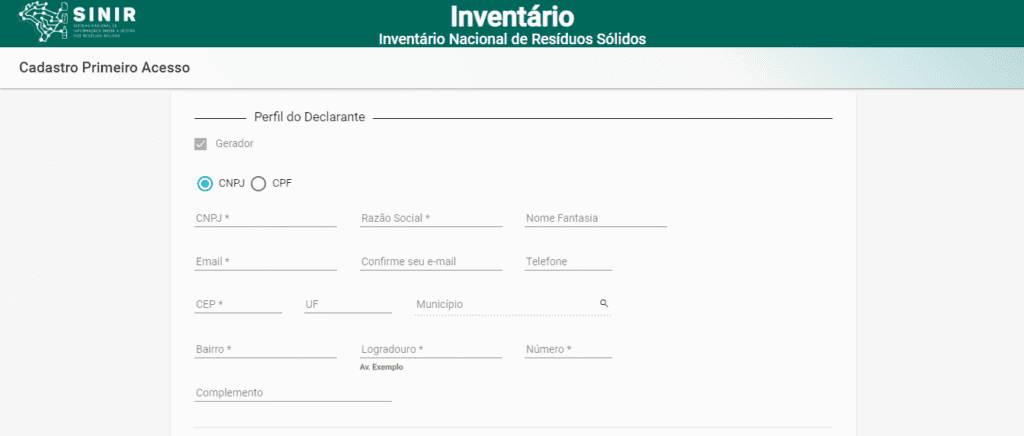
Task: Click the UF field
Action: tap(348, 305)
